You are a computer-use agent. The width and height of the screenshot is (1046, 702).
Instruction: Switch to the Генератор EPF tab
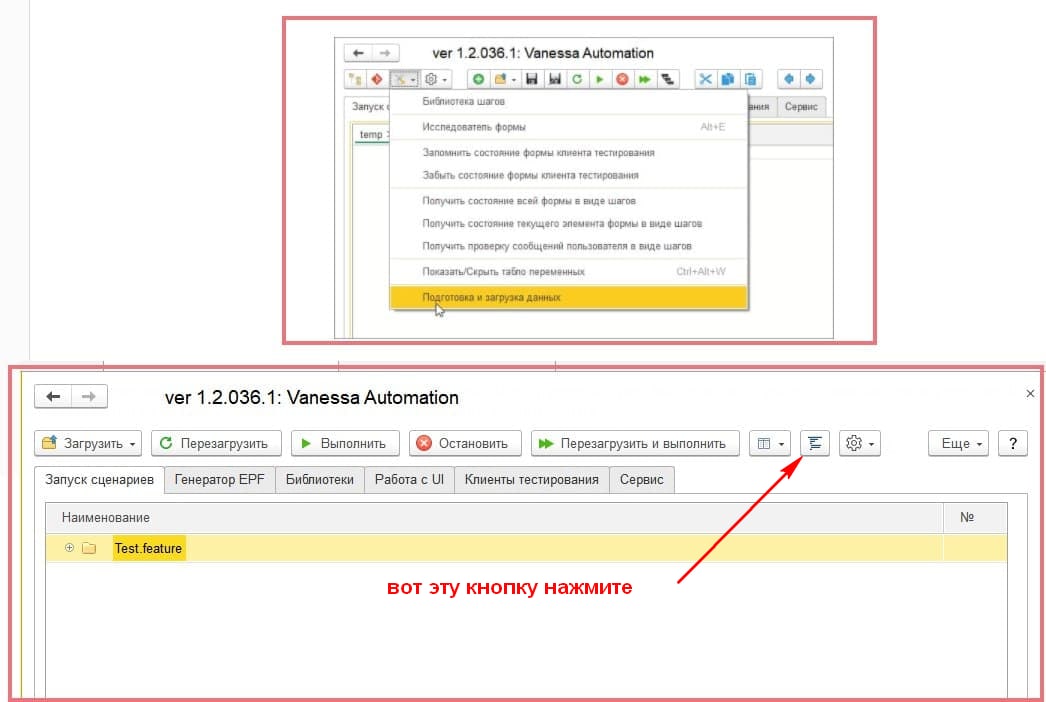point(219,480)
